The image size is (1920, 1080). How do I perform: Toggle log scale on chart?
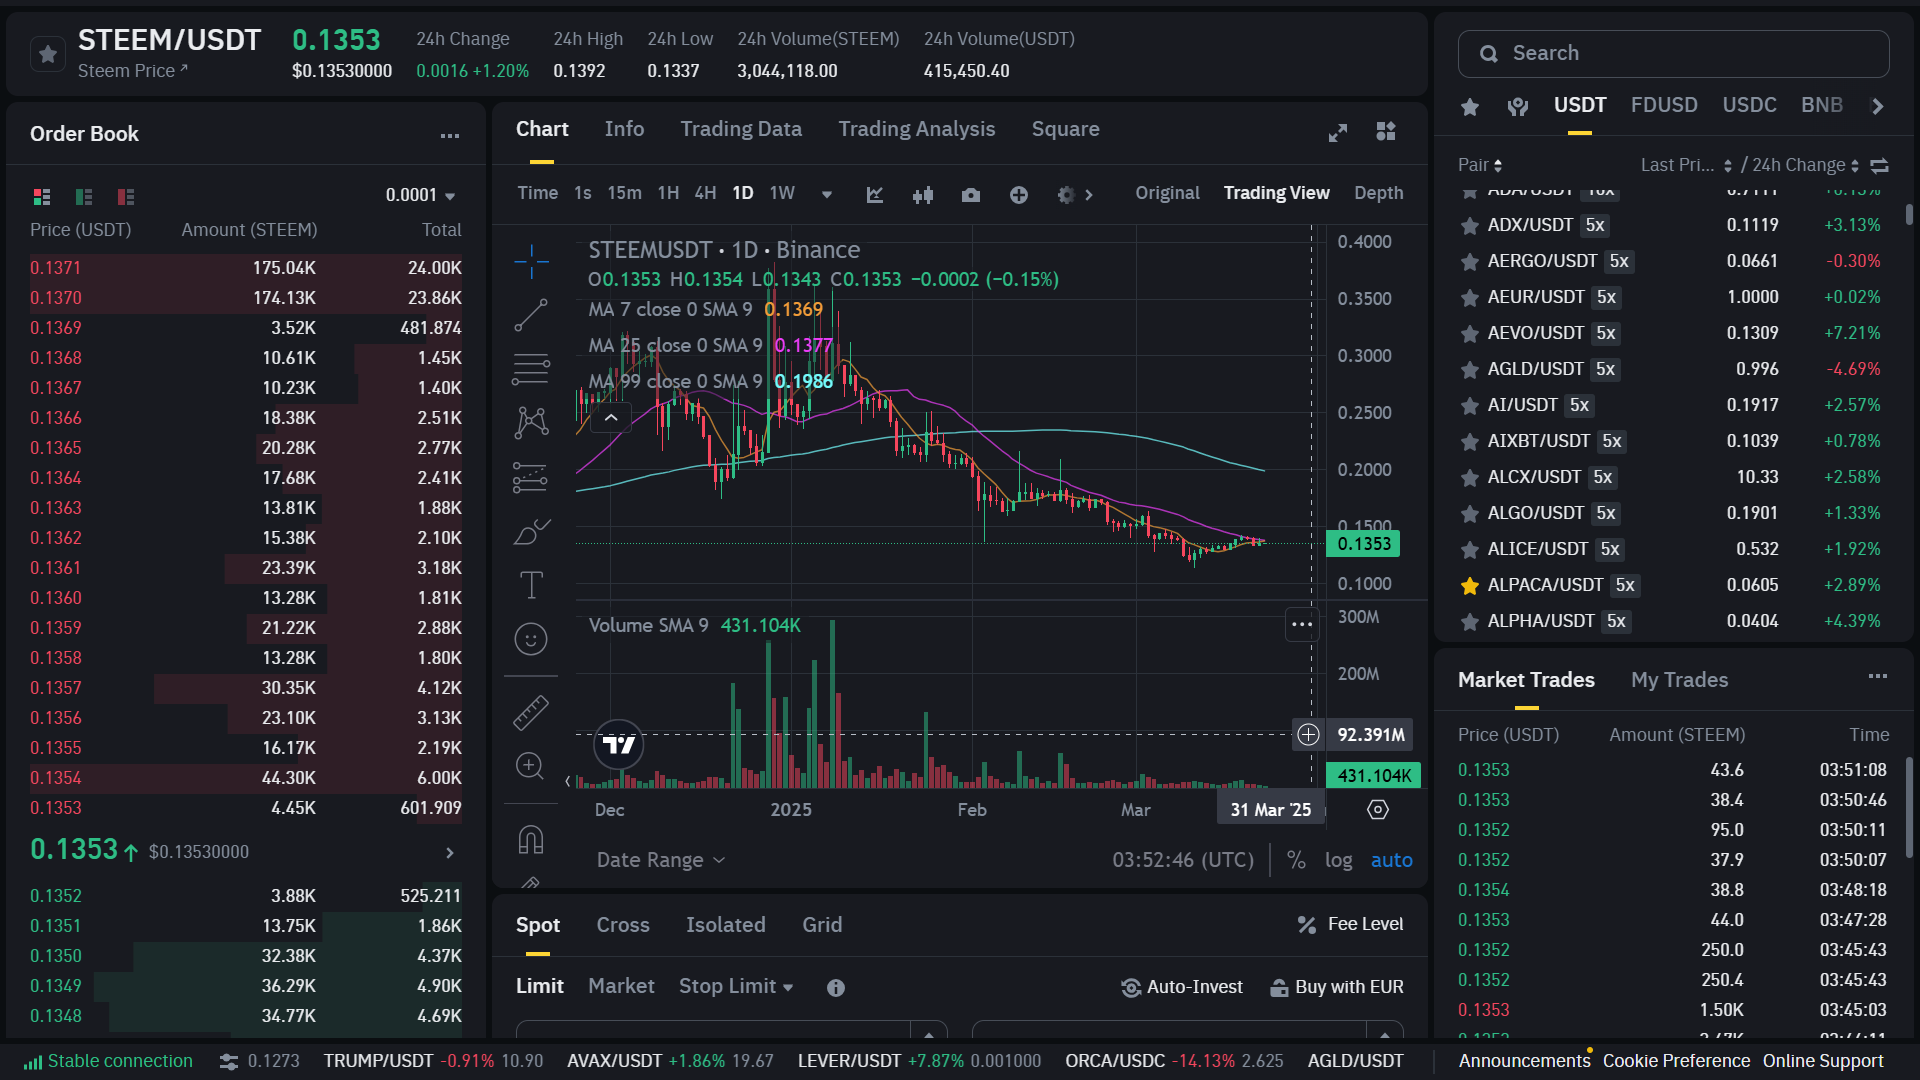pyautogui.click(x=1338, y=860)
